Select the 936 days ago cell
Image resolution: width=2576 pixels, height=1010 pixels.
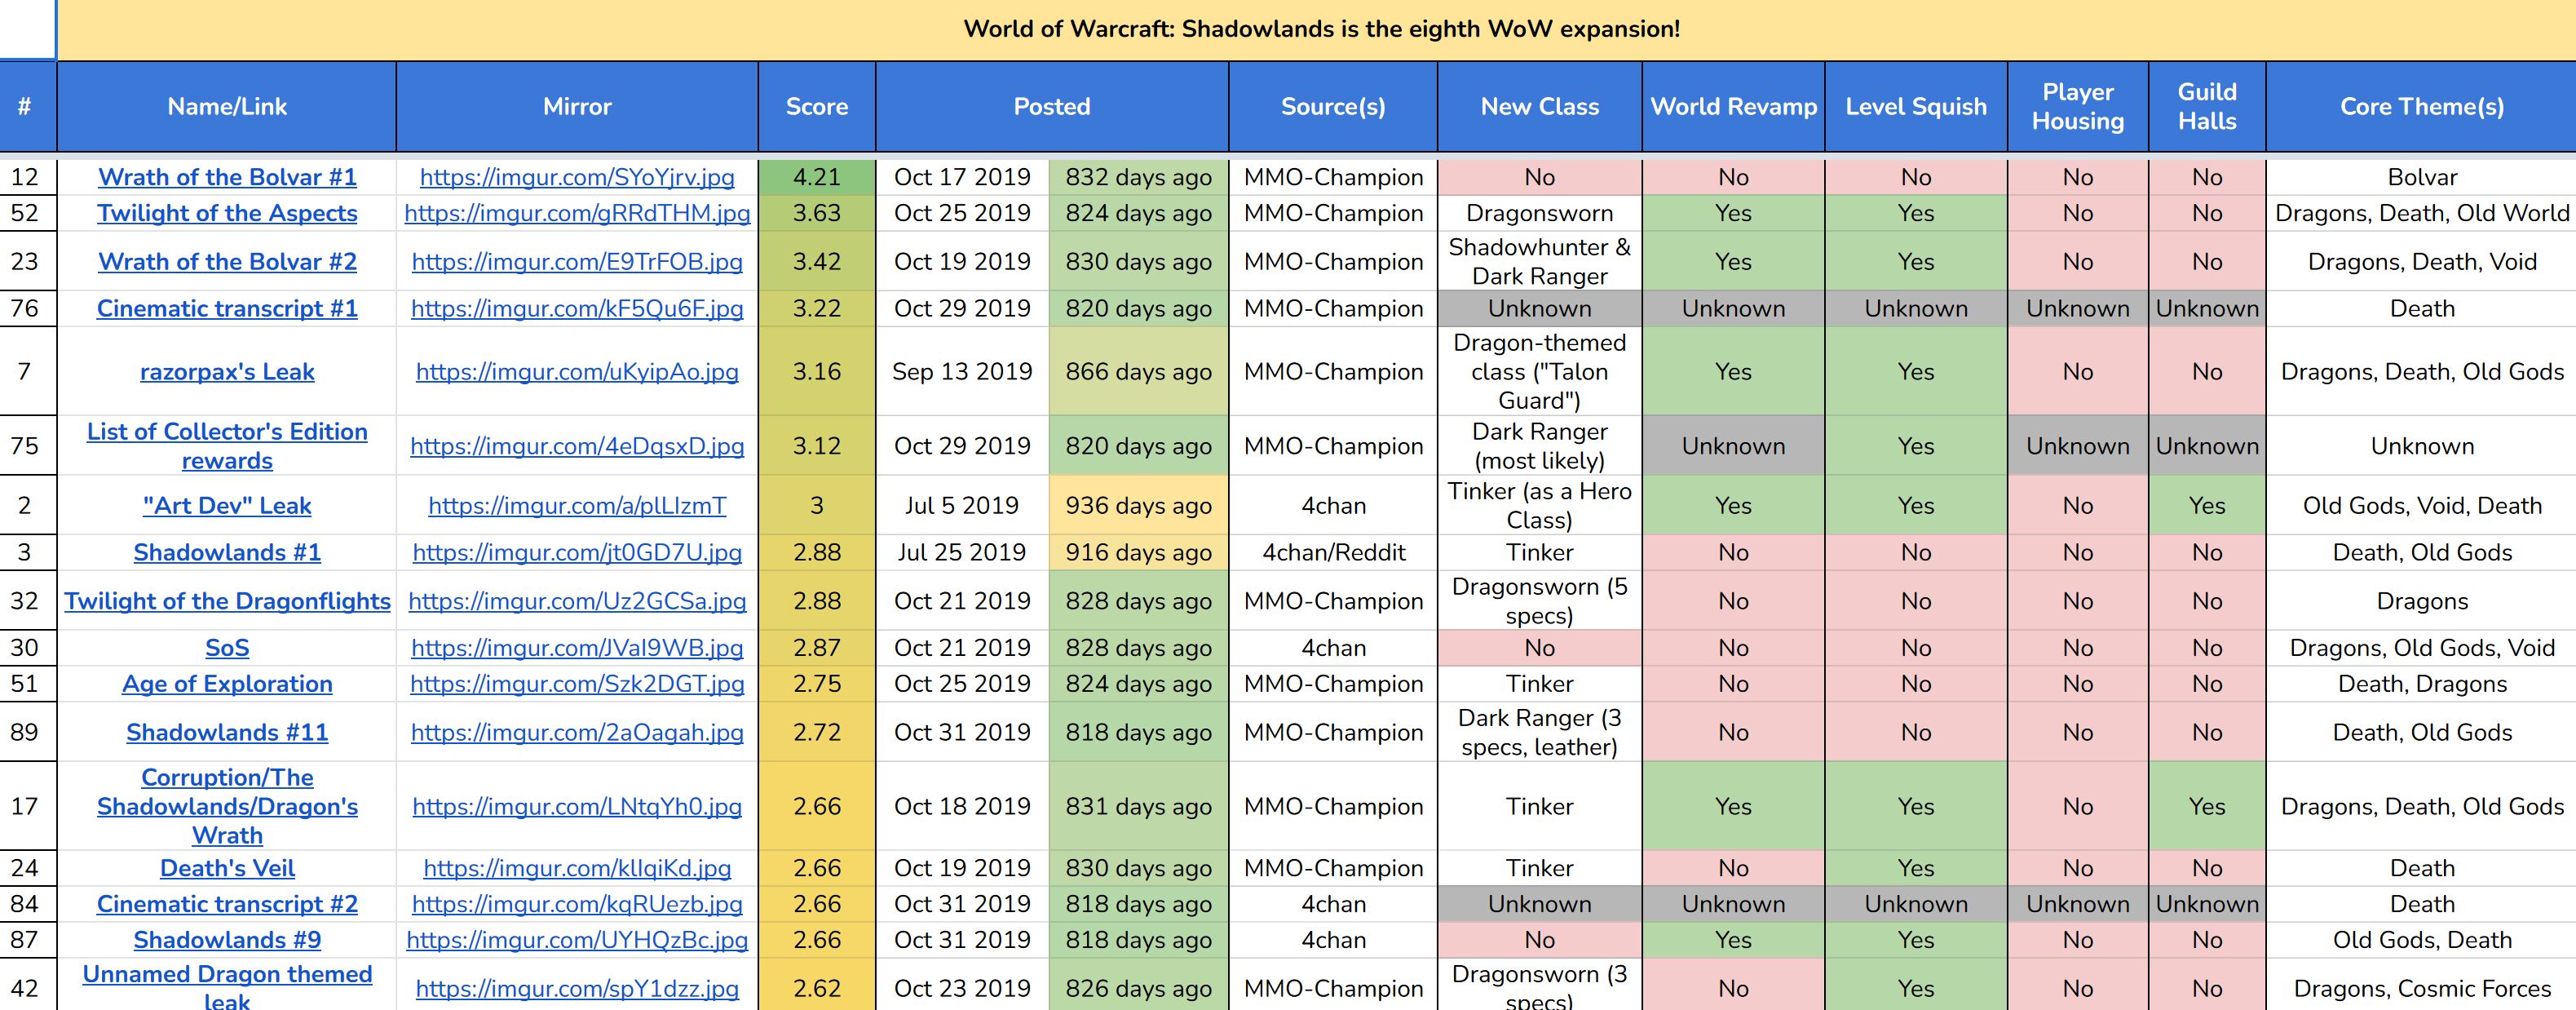pyautogui.click(x=1138, y=506)
